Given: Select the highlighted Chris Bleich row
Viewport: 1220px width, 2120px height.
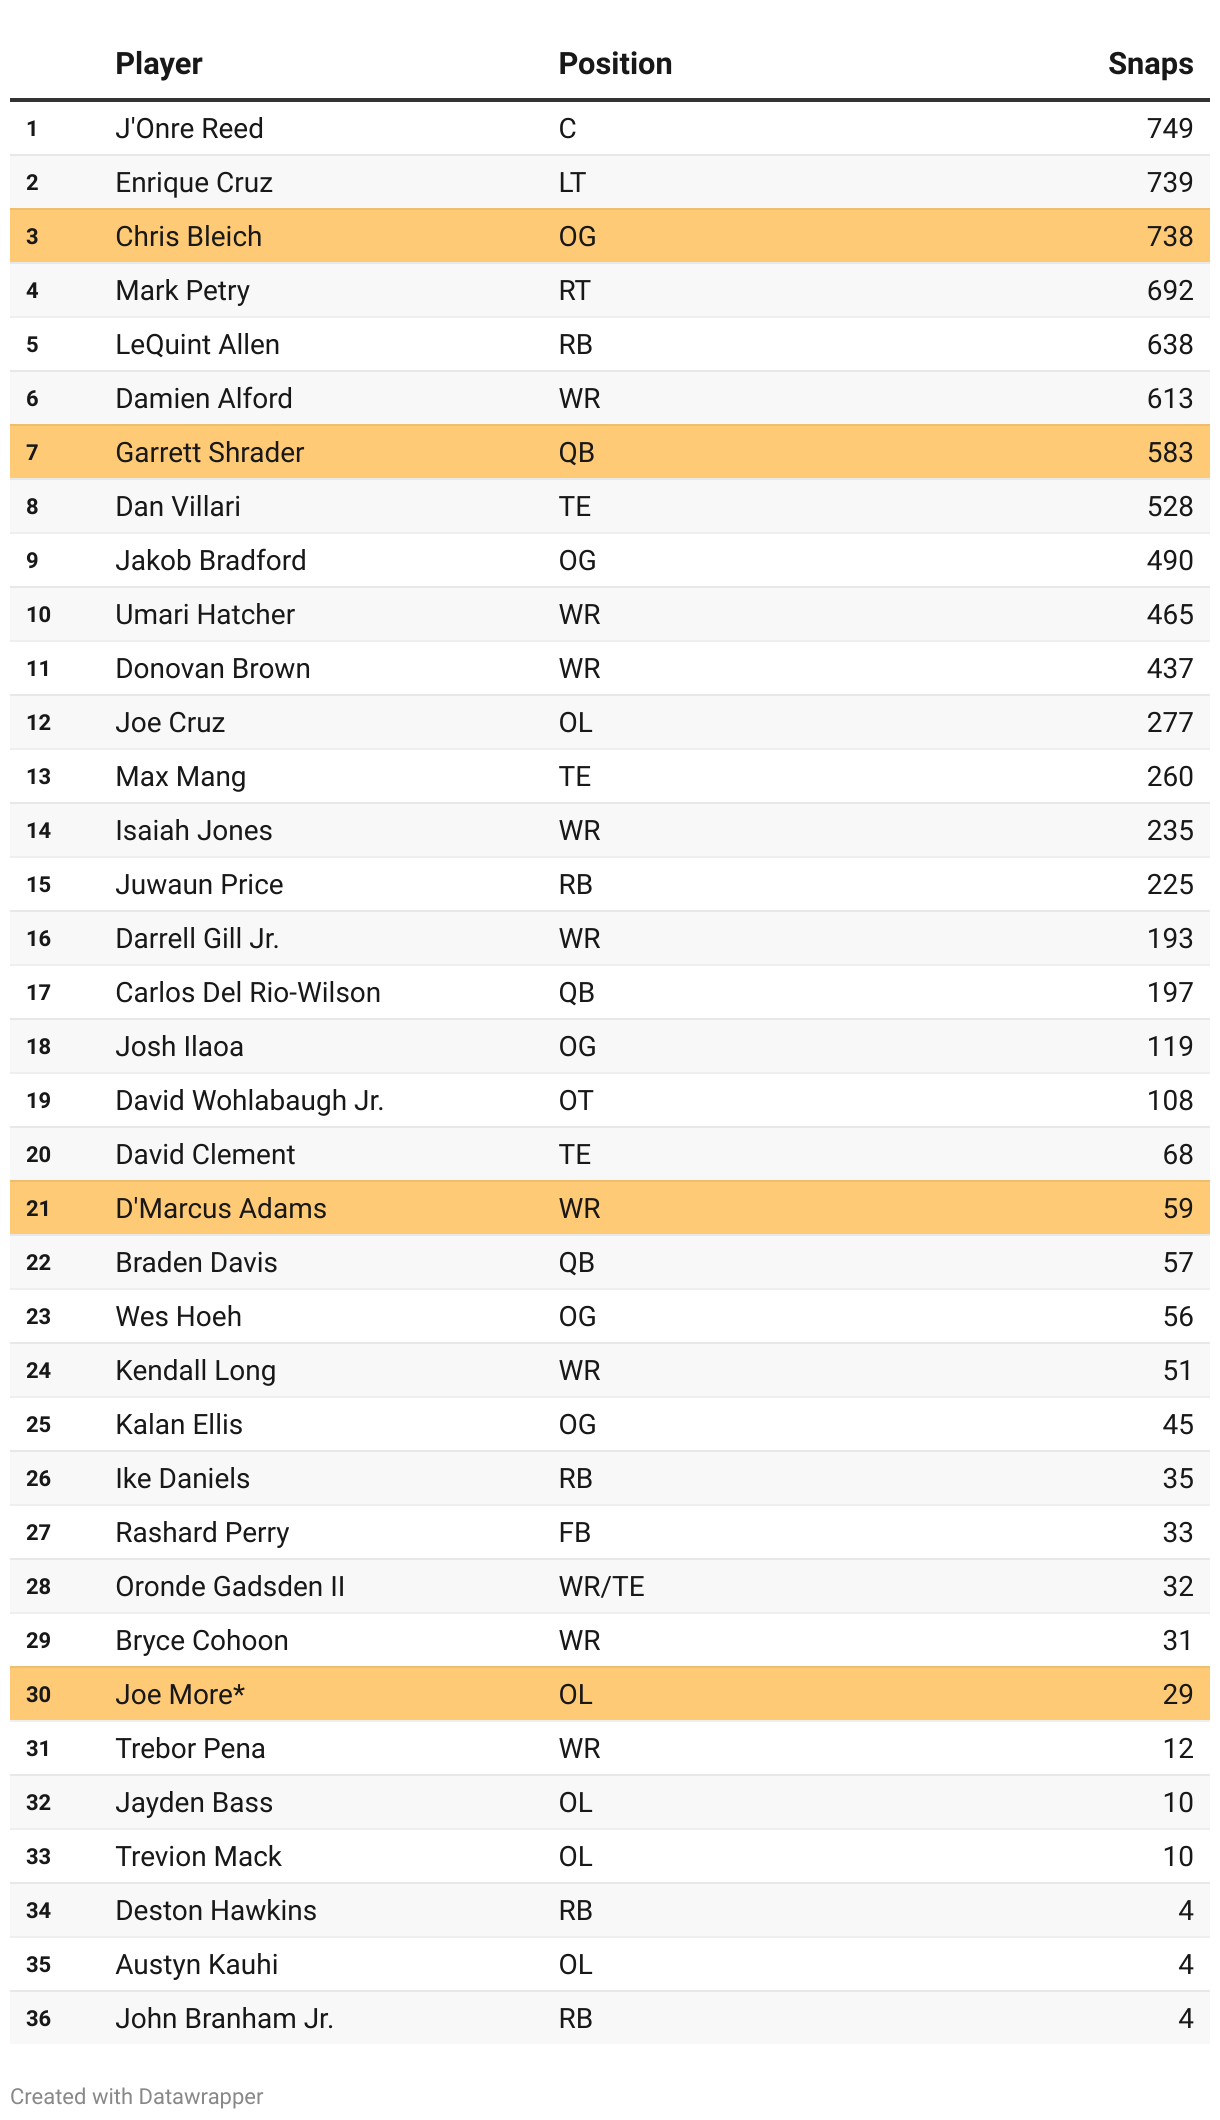Looking at the screenshot, I should (x=610, y=236).
